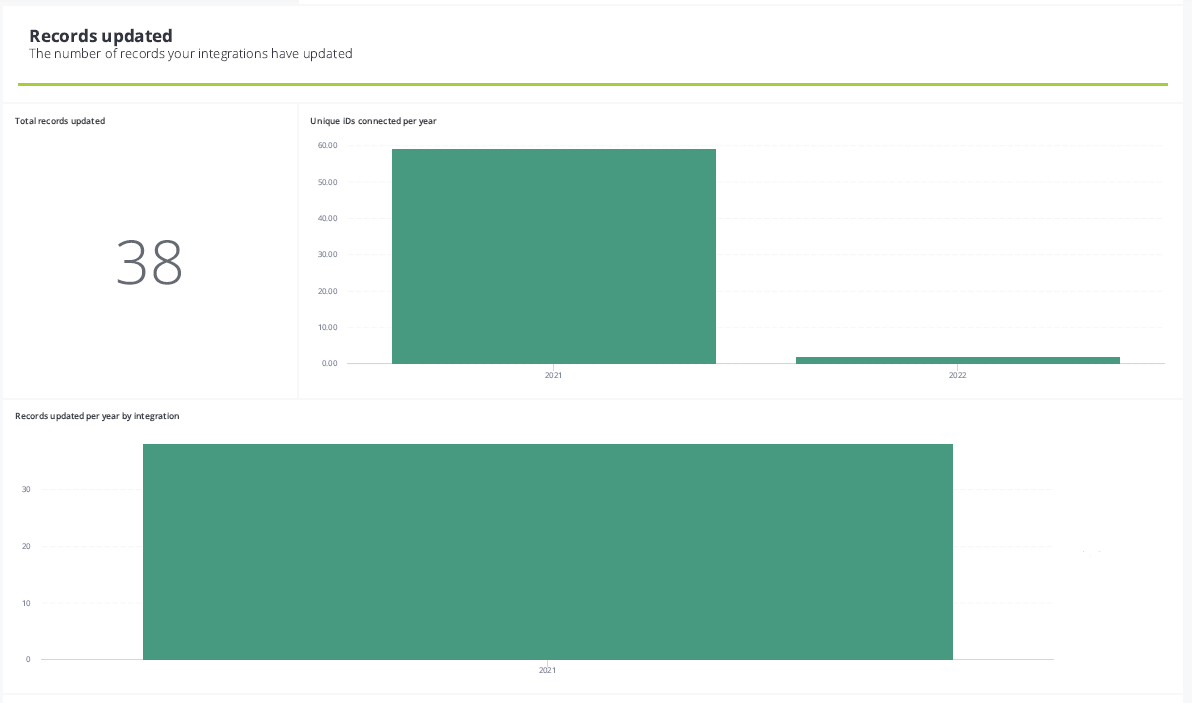Viewport: 1192px width, 703px height.
Task: Click the green divider line below the header
Action: click(x=592, y=85)
